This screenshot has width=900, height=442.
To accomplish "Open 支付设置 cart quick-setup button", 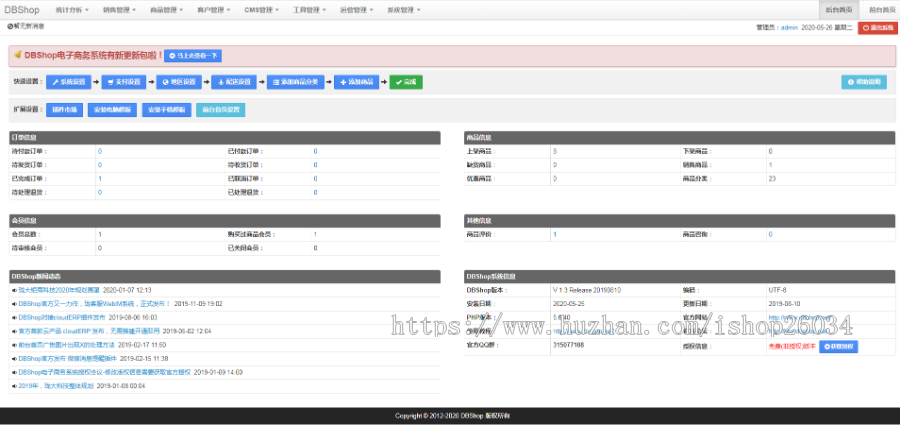I will pos(124,82).
